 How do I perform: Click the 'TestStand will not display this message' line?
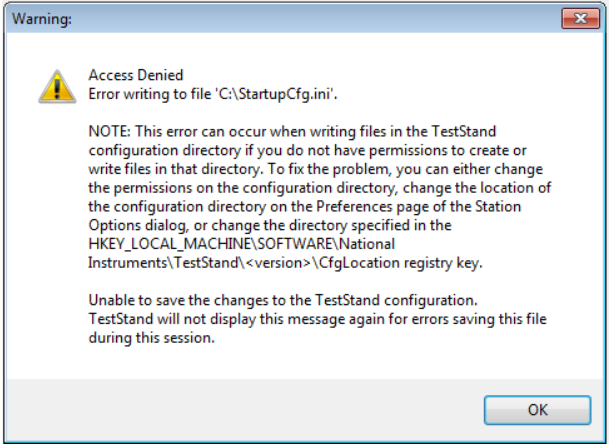tap(317, 319)
